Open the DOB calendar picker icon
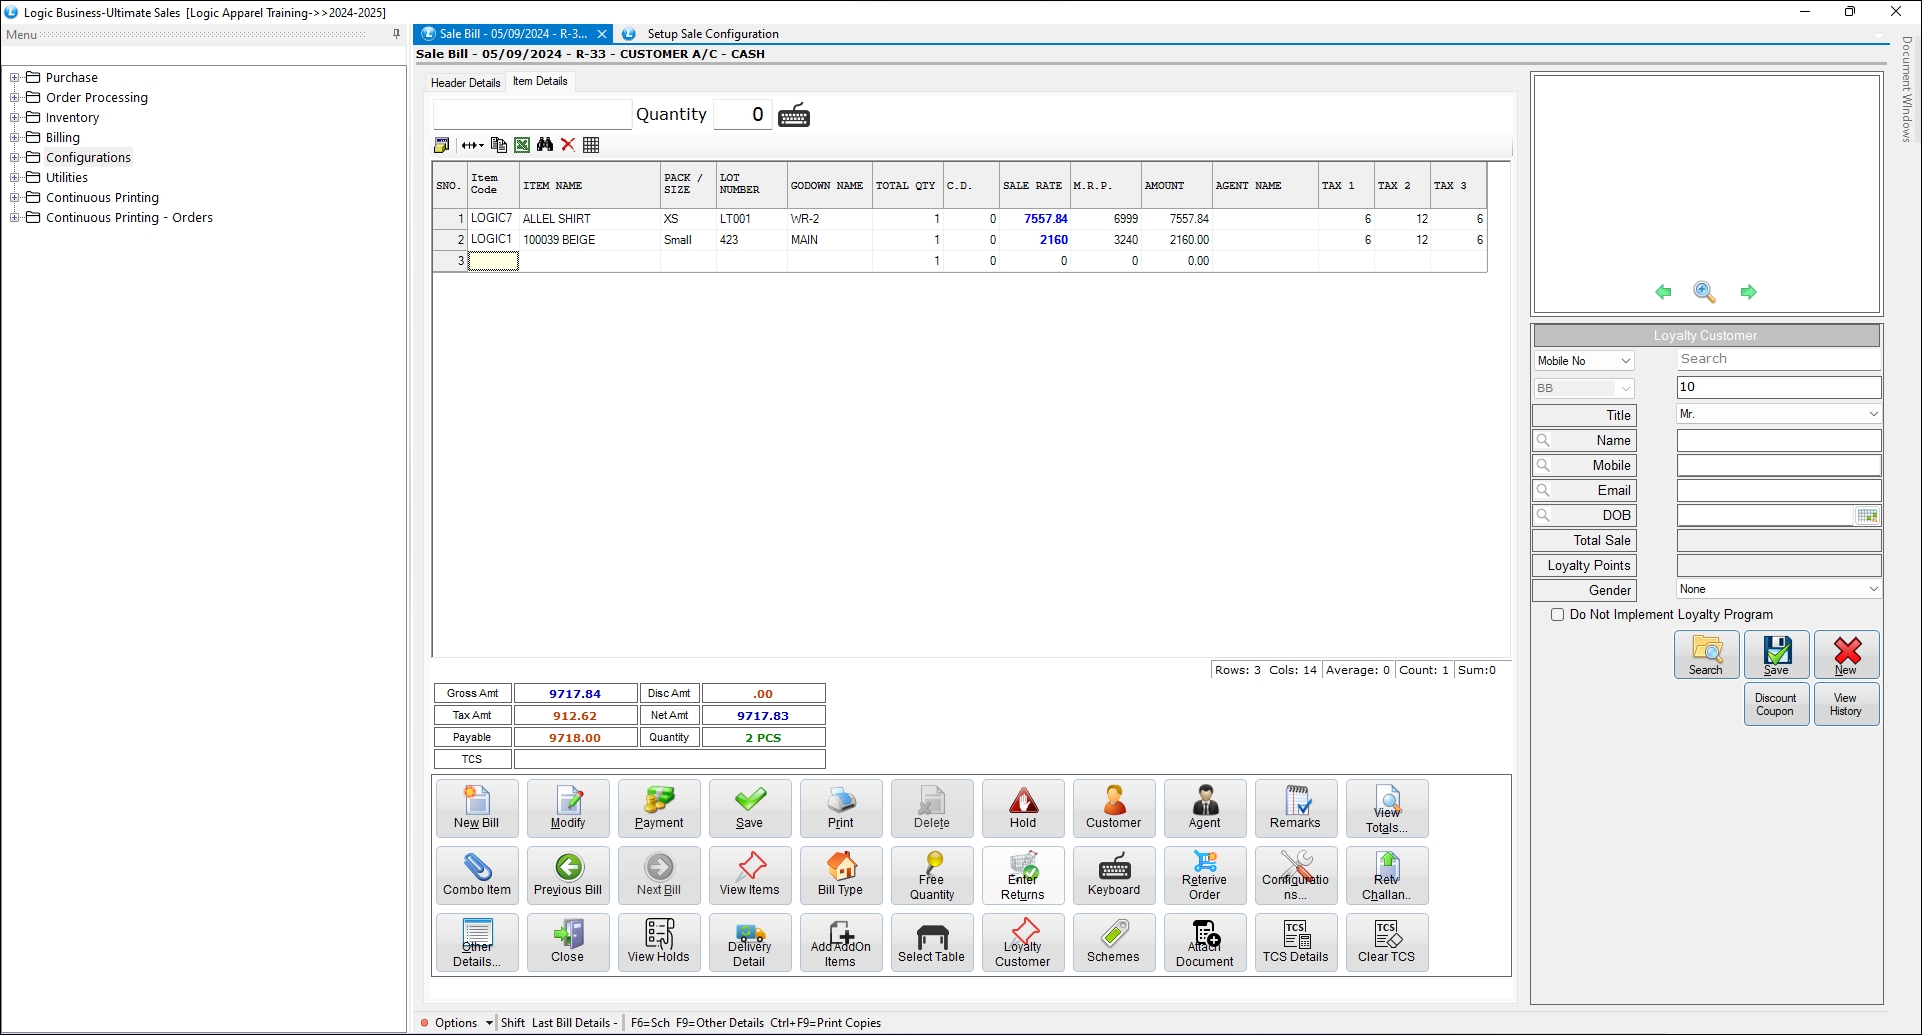The image size is (1922, 1035). pos(1867,516)
